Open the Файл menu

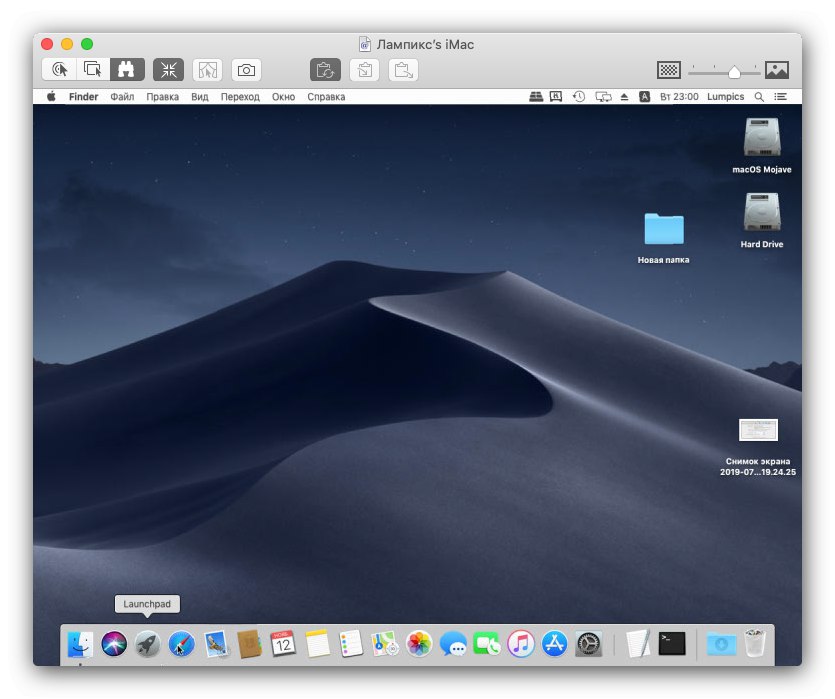(x=122, y=97)
